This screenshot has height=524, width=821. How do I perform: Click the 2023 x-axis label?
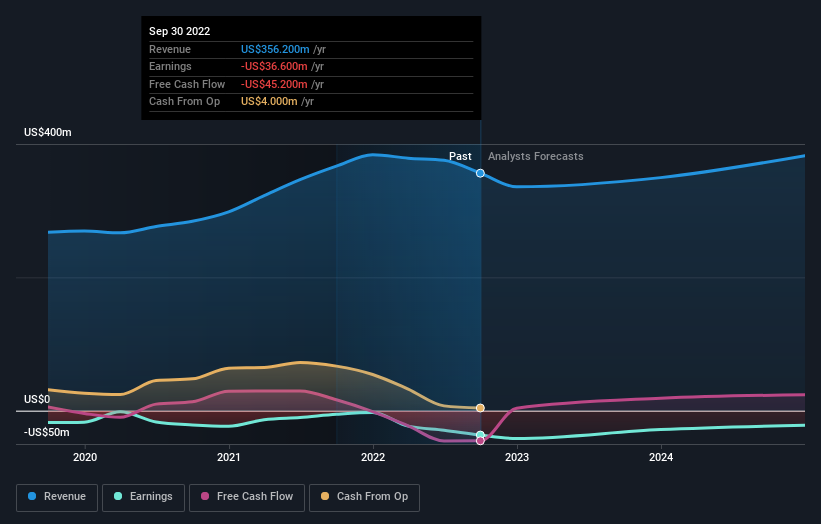tap(517, 457)
